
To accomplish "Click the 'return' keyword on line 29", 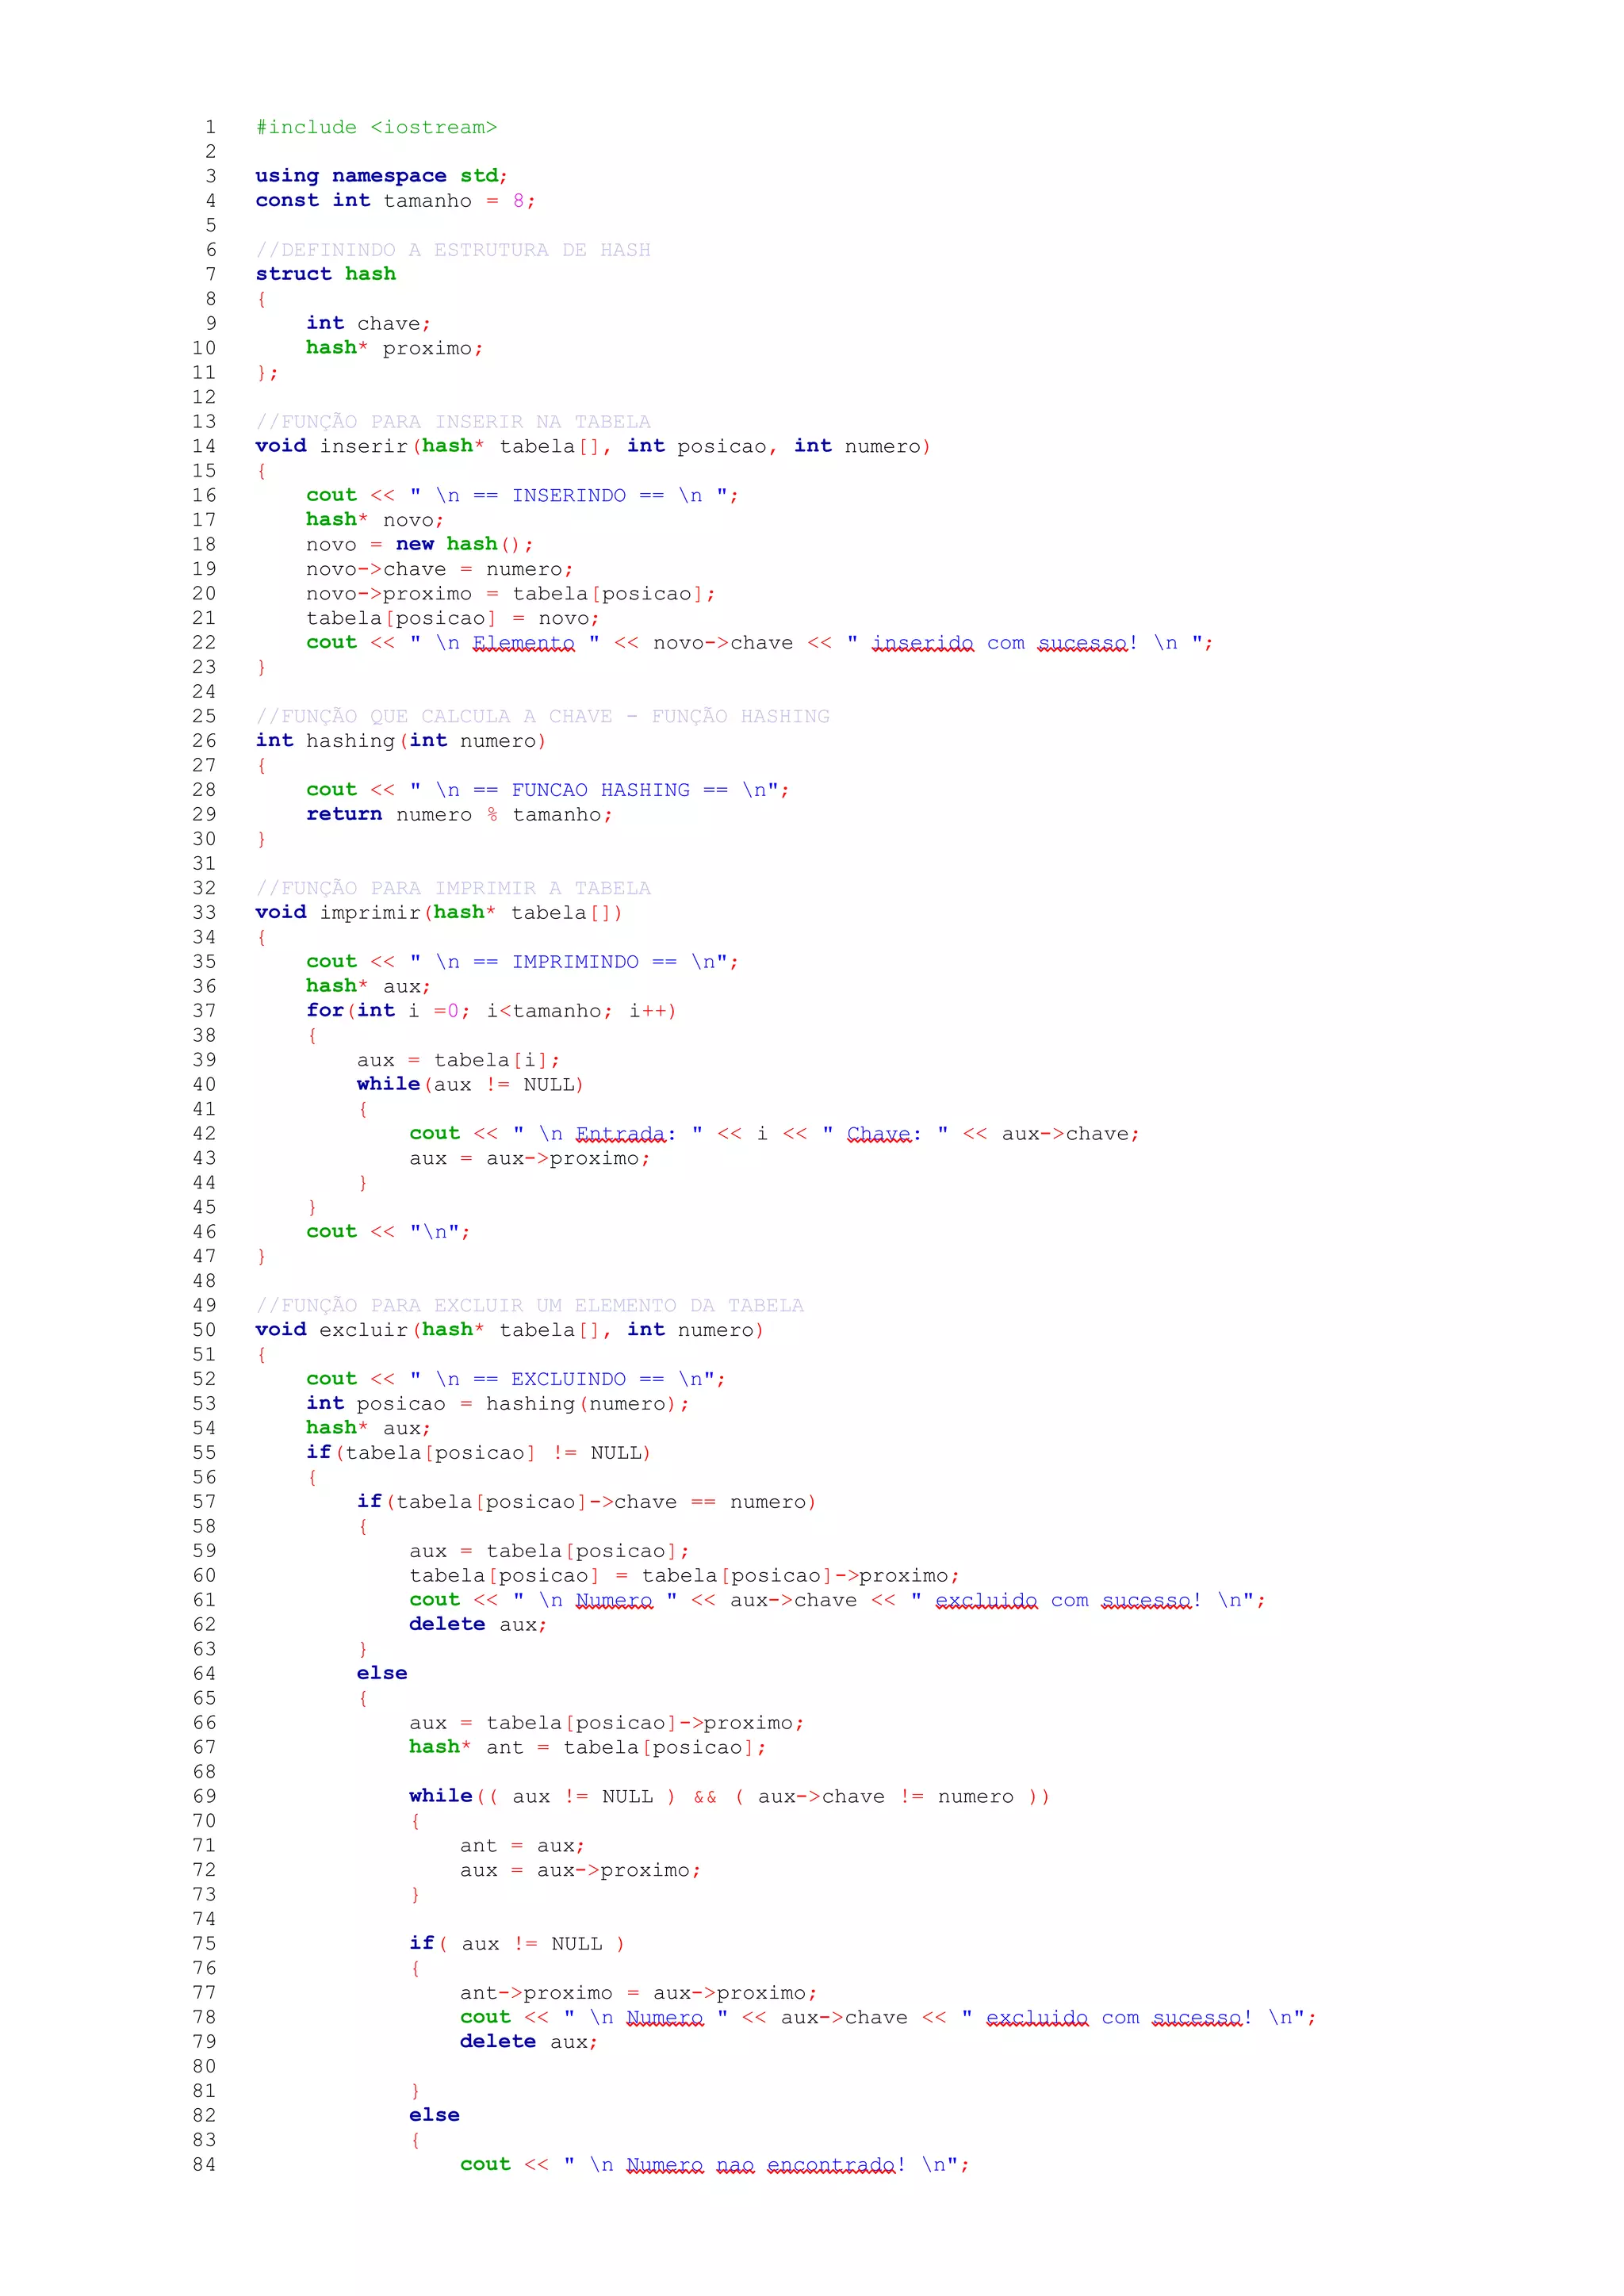I will coord(344,814).
